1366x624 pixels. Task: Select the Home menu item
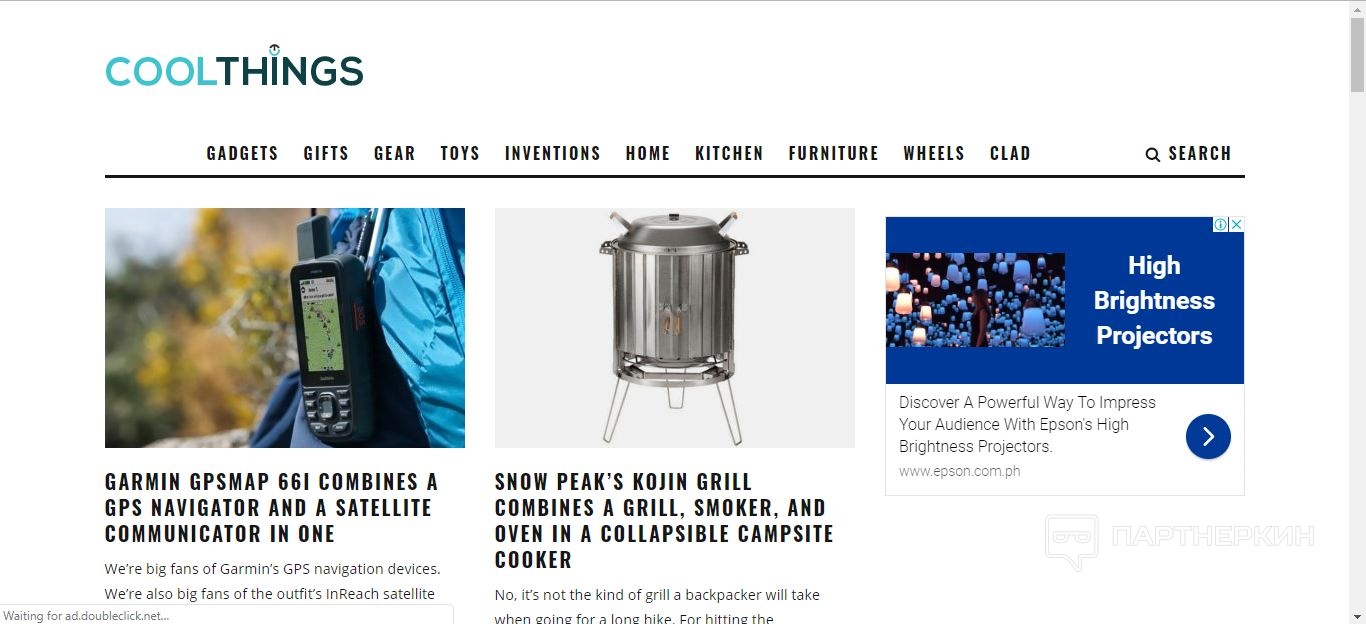click(648, 153)
